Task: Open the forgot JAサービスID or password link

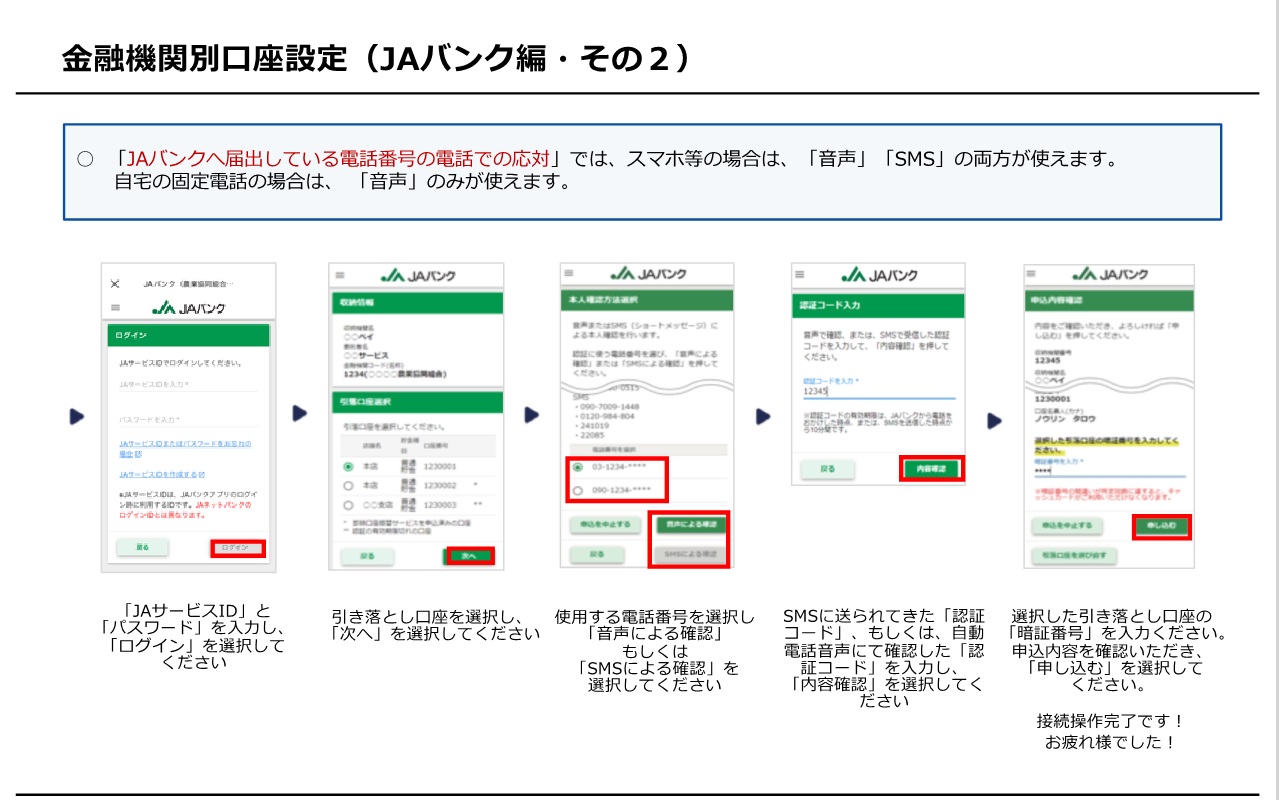Action: point(185,448)
